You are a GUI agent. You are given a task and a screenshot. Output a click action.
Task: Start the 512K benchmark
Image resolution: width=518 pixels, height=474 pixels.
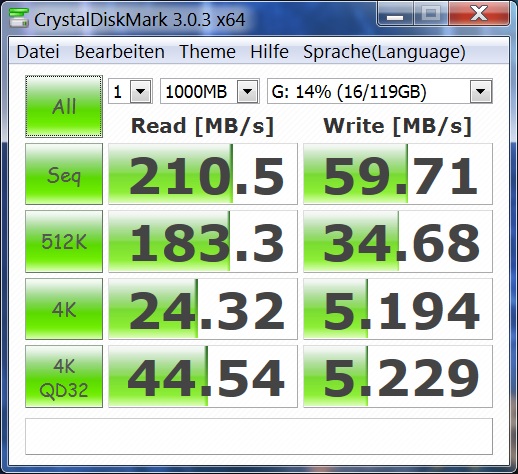coord(64,241)
